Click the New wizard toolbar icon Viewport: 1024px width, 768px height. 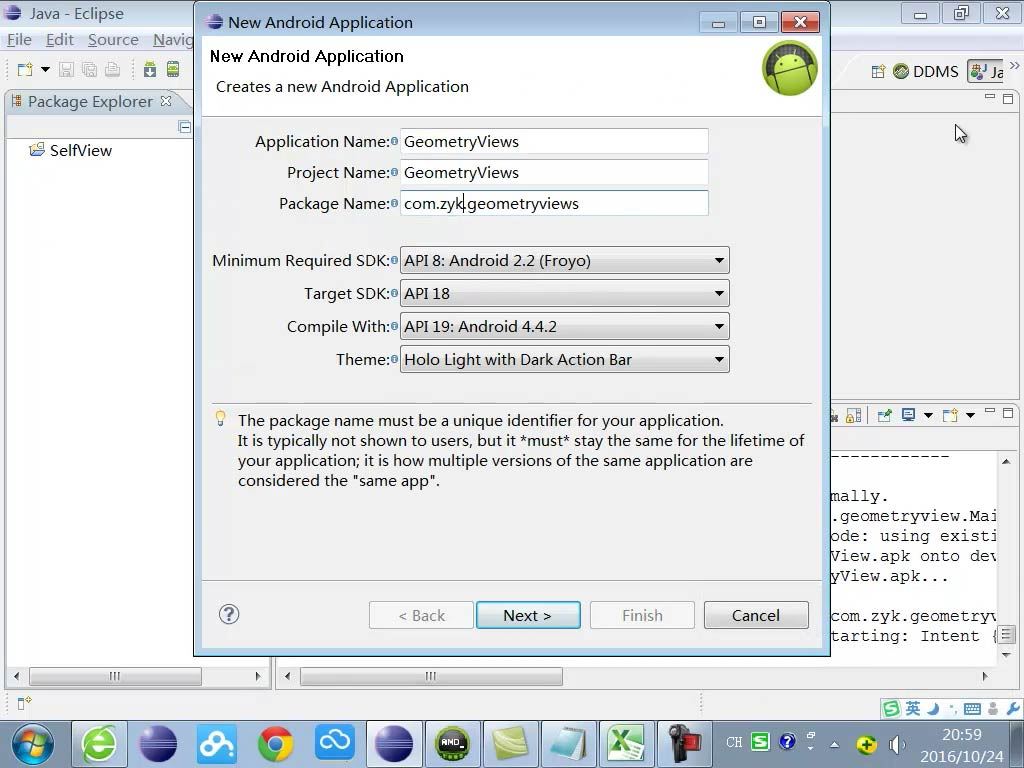tap(25, 69)
